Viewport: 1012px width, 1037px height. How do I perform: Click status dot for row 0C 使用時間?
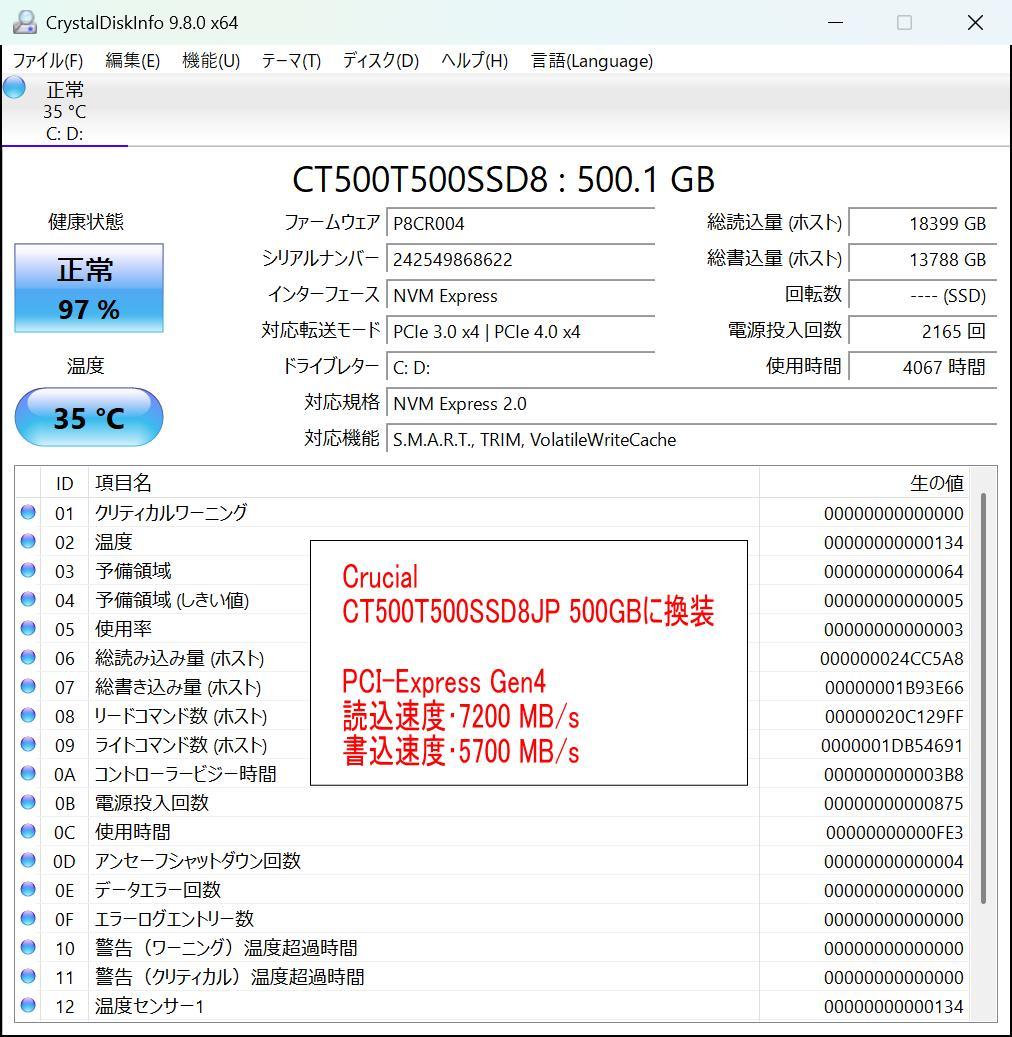click(28, 831)
